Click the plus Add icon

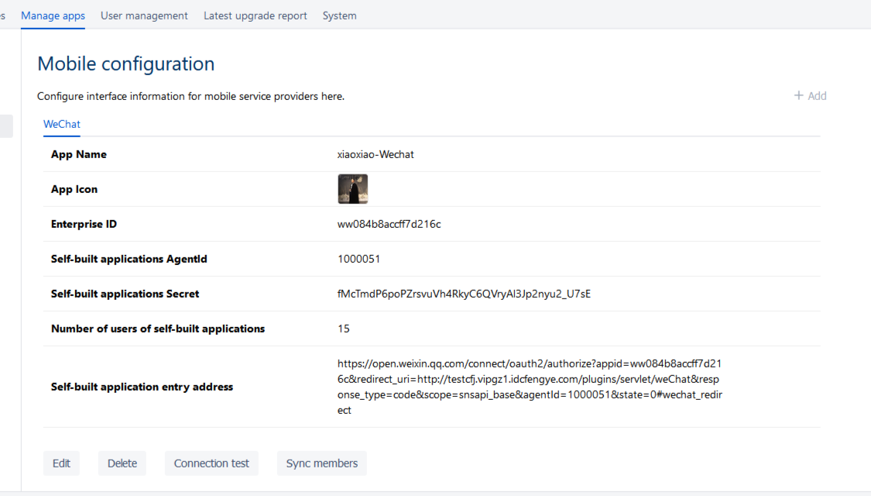coord(799,96)
